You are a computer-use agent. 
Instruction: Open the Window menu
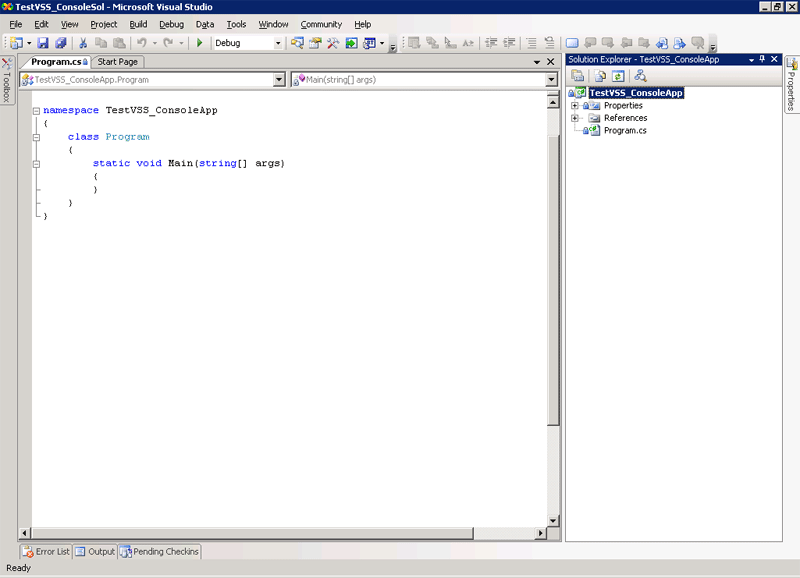[x=273, y=24]
